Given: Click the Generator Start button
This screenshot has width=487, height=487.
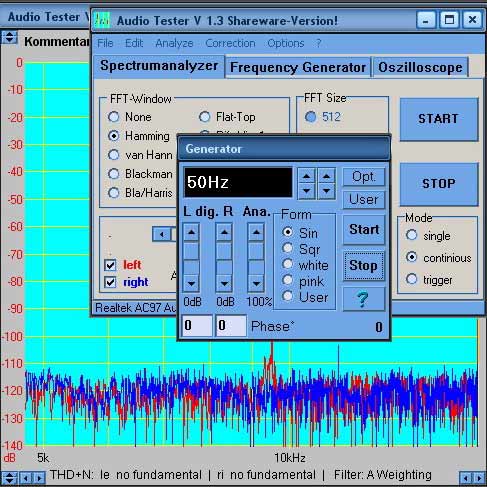Looking at the screenshot, I should point(364,230).
